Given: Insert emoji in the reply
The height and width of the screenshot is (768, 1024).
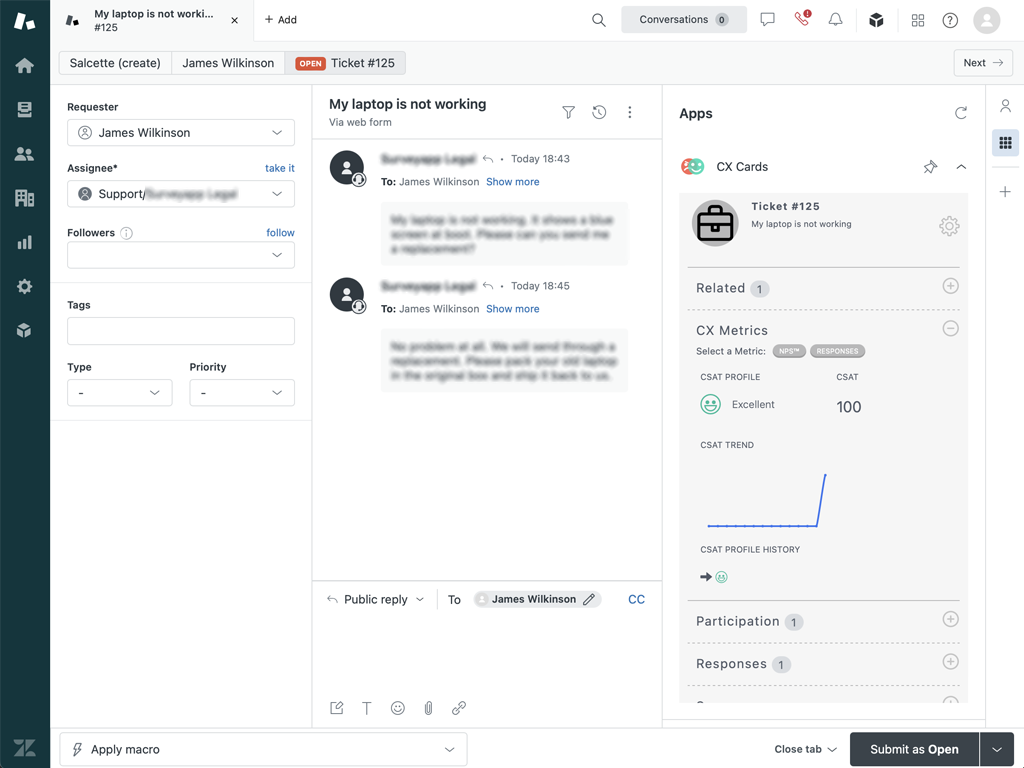Looking at the screenshot, I should tap(398, 708).
